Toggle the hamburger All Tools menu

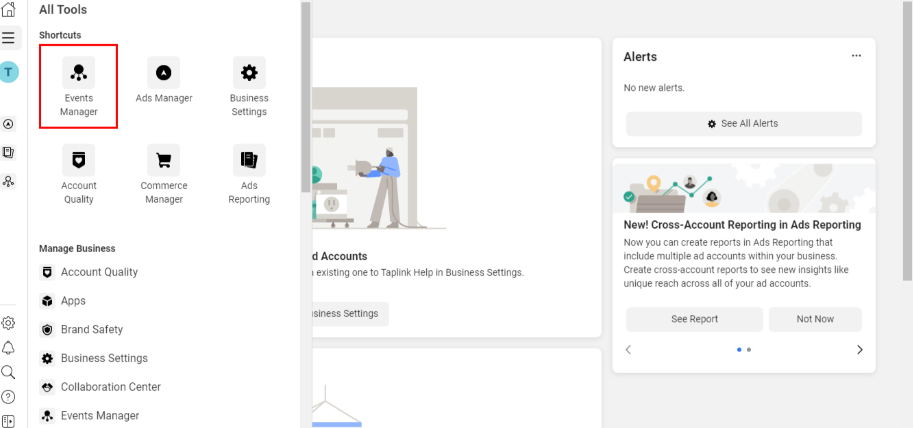coord(9,38)
